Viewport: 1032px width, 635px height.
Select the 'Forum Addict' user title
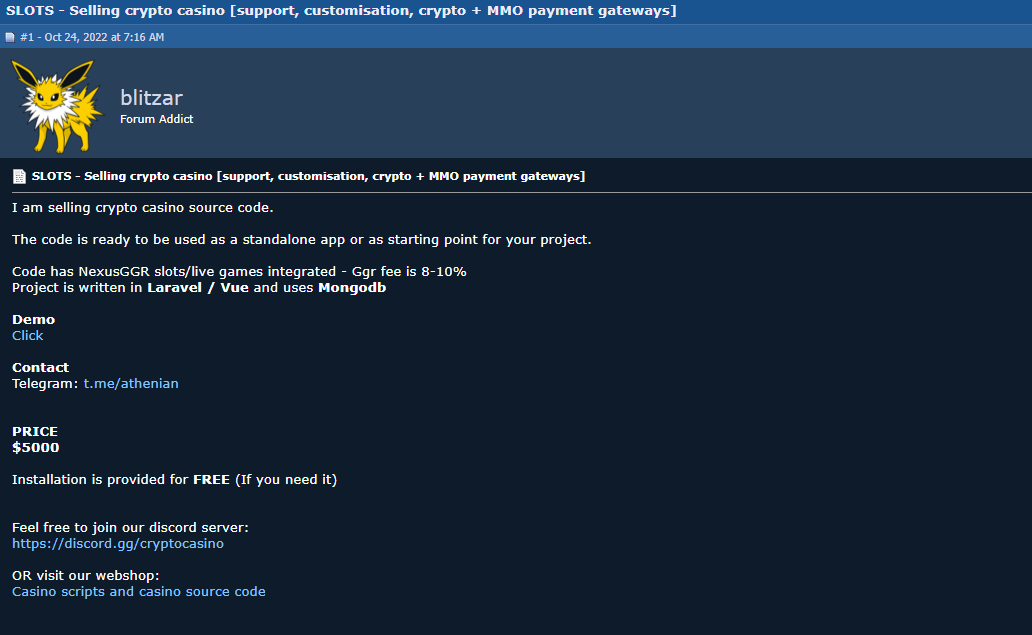coord(157,119)
